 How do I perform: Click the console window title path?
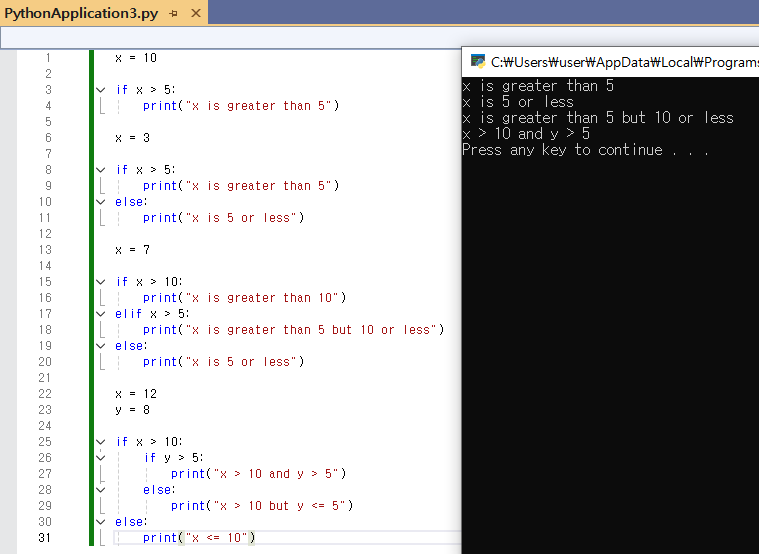tap(624, 62)
